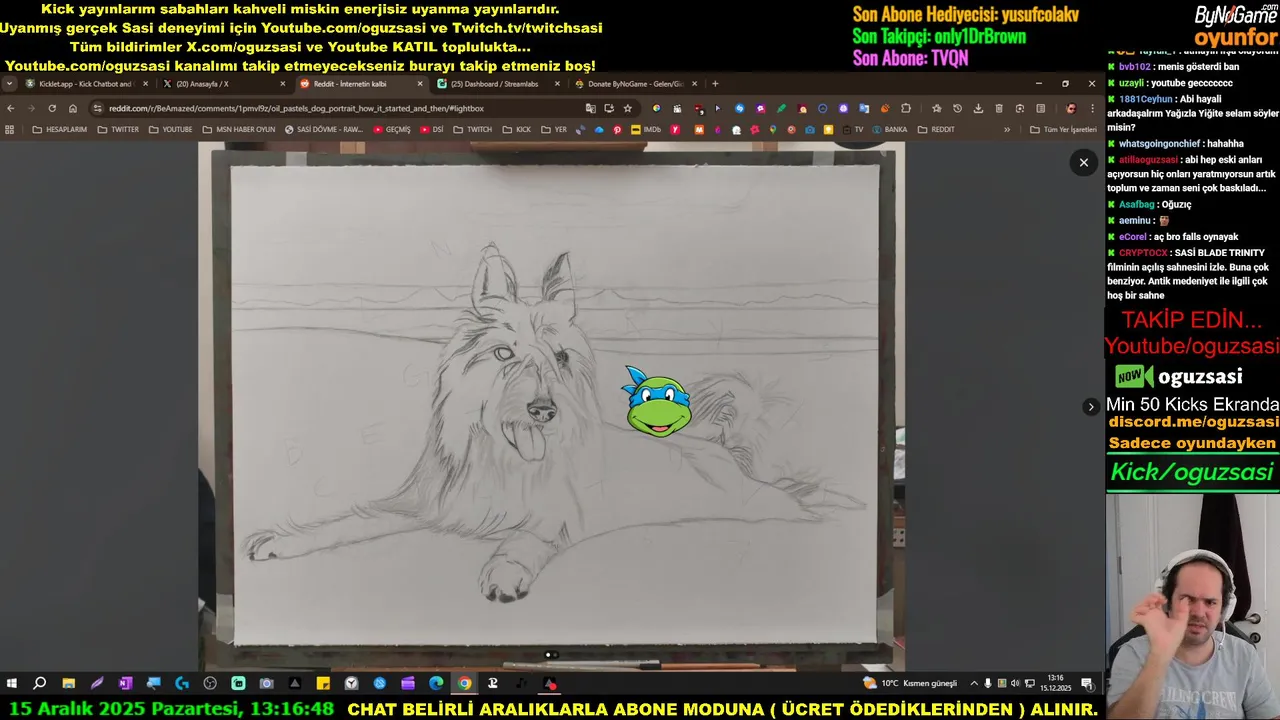Go to next image with right arrow
The image size is (1280, 720).
pyautogui.click(x=1091, y=406)
